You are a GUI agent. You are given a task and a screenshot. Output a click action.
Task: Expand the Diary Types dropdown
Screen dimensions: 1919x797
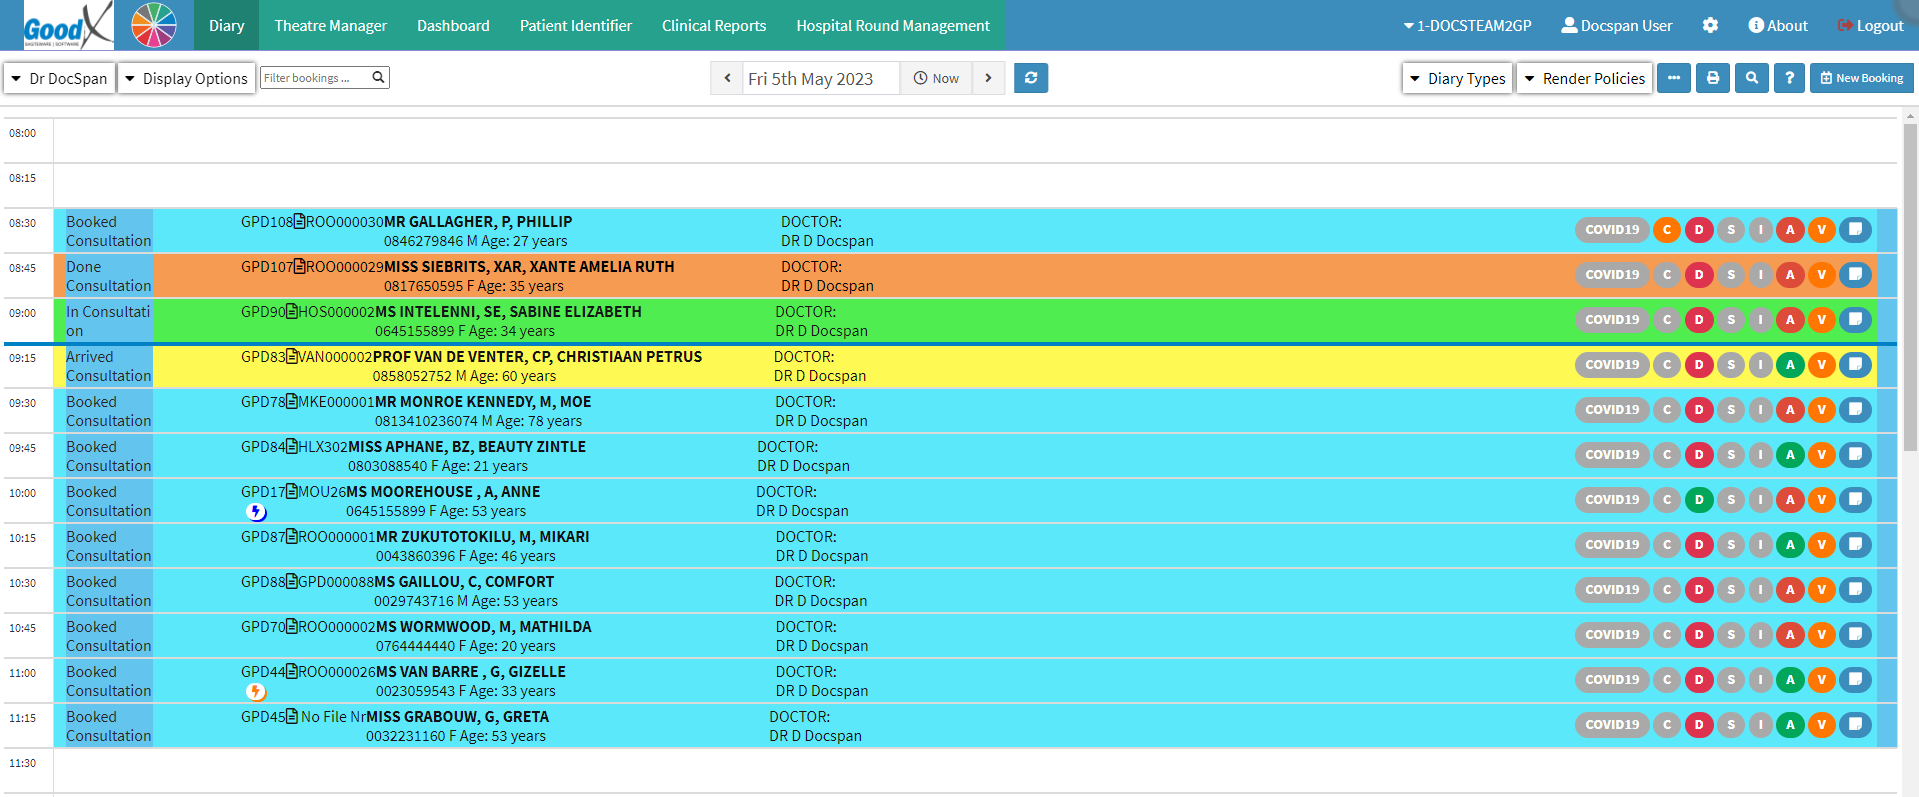pos(1457,78)
